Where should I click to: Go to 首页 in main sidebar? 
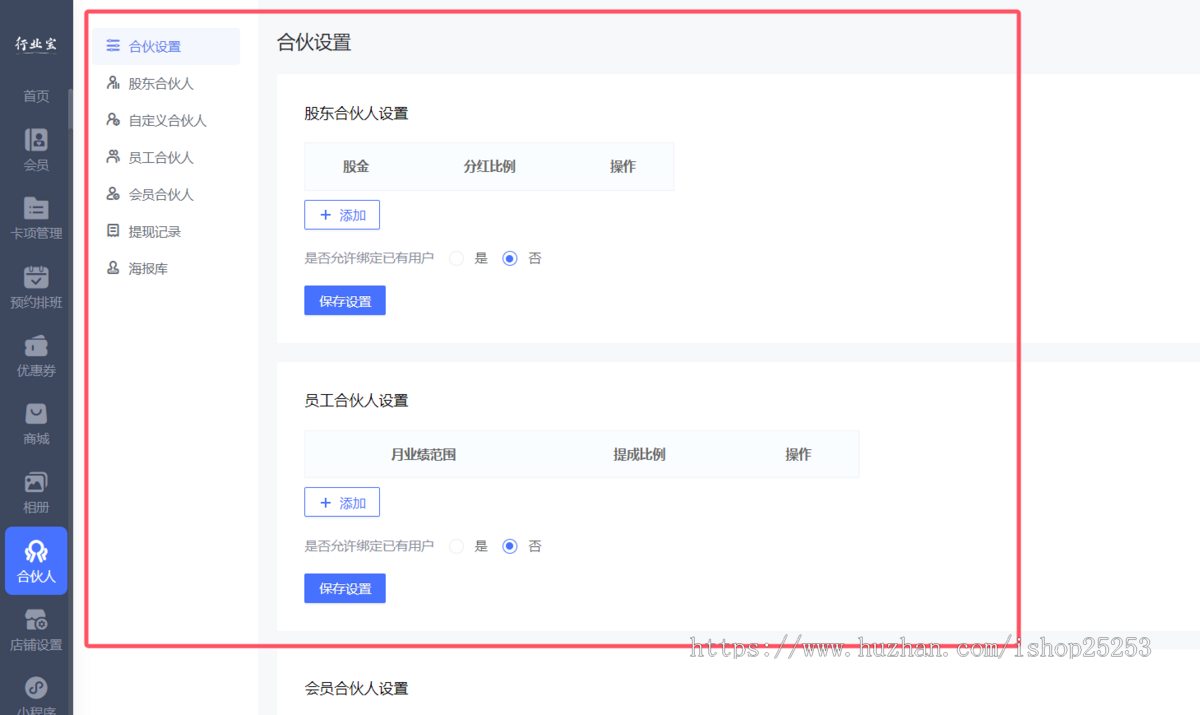36,96
